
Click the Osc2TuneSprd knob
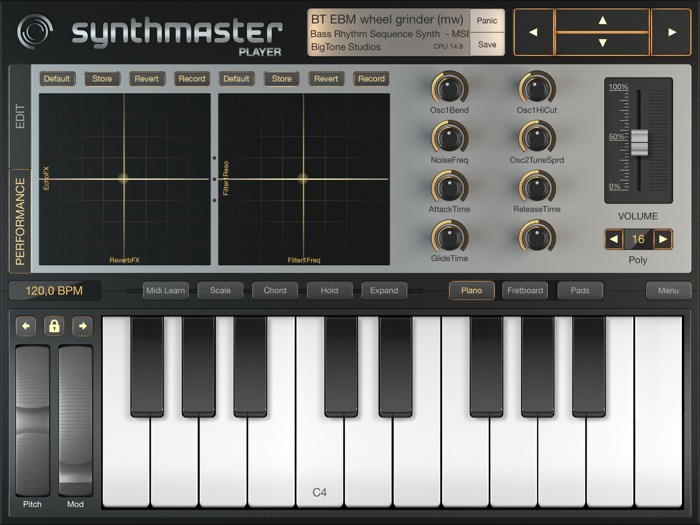[x=537, y=138]
